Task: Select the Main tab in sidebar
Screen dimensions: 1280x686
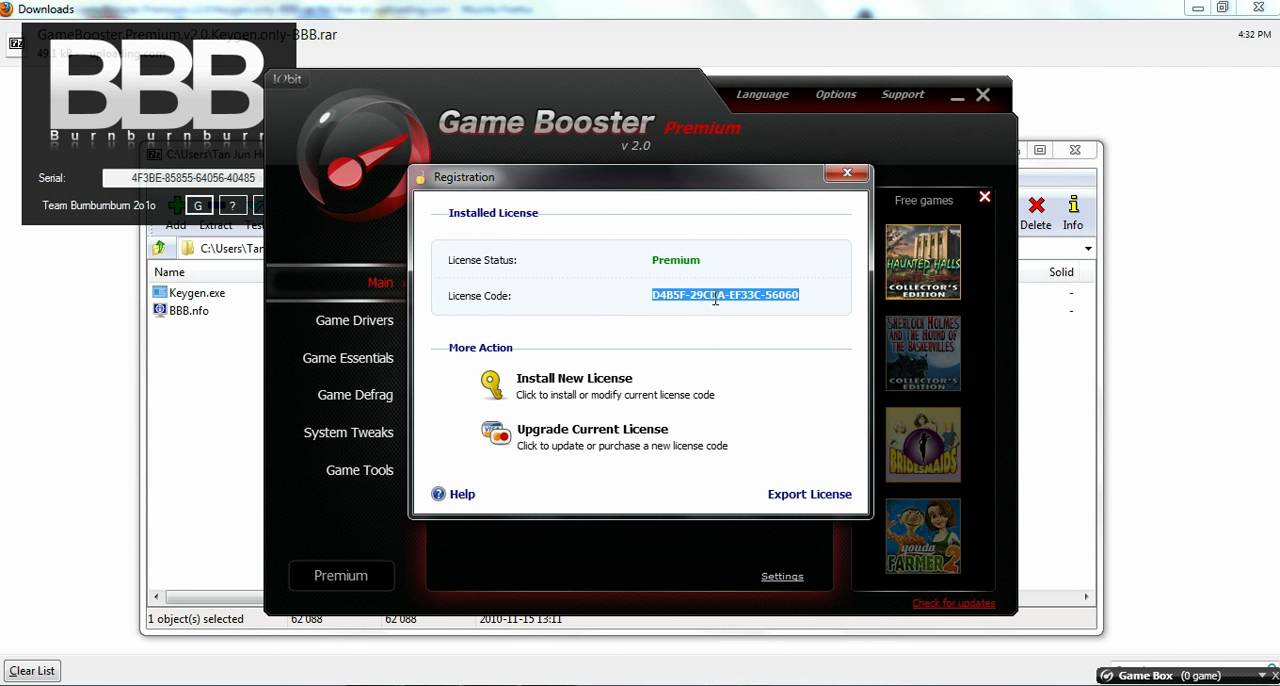Action: [x=380, y=283]
